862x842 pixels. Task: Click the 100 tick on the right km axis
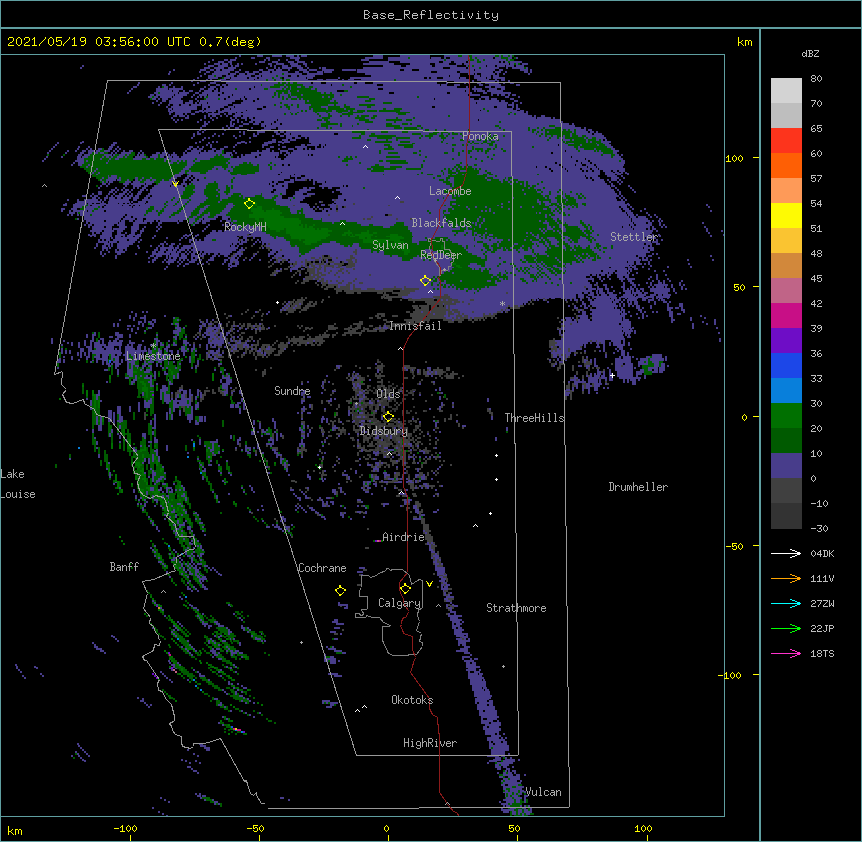[x=734, y=158]
